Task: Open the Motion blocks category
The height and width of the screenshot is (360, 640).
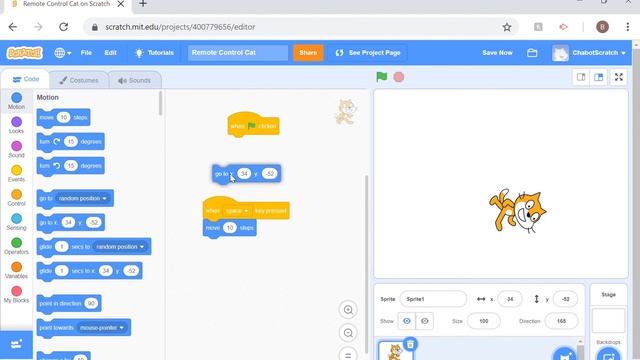Action: tap(16, 101)
